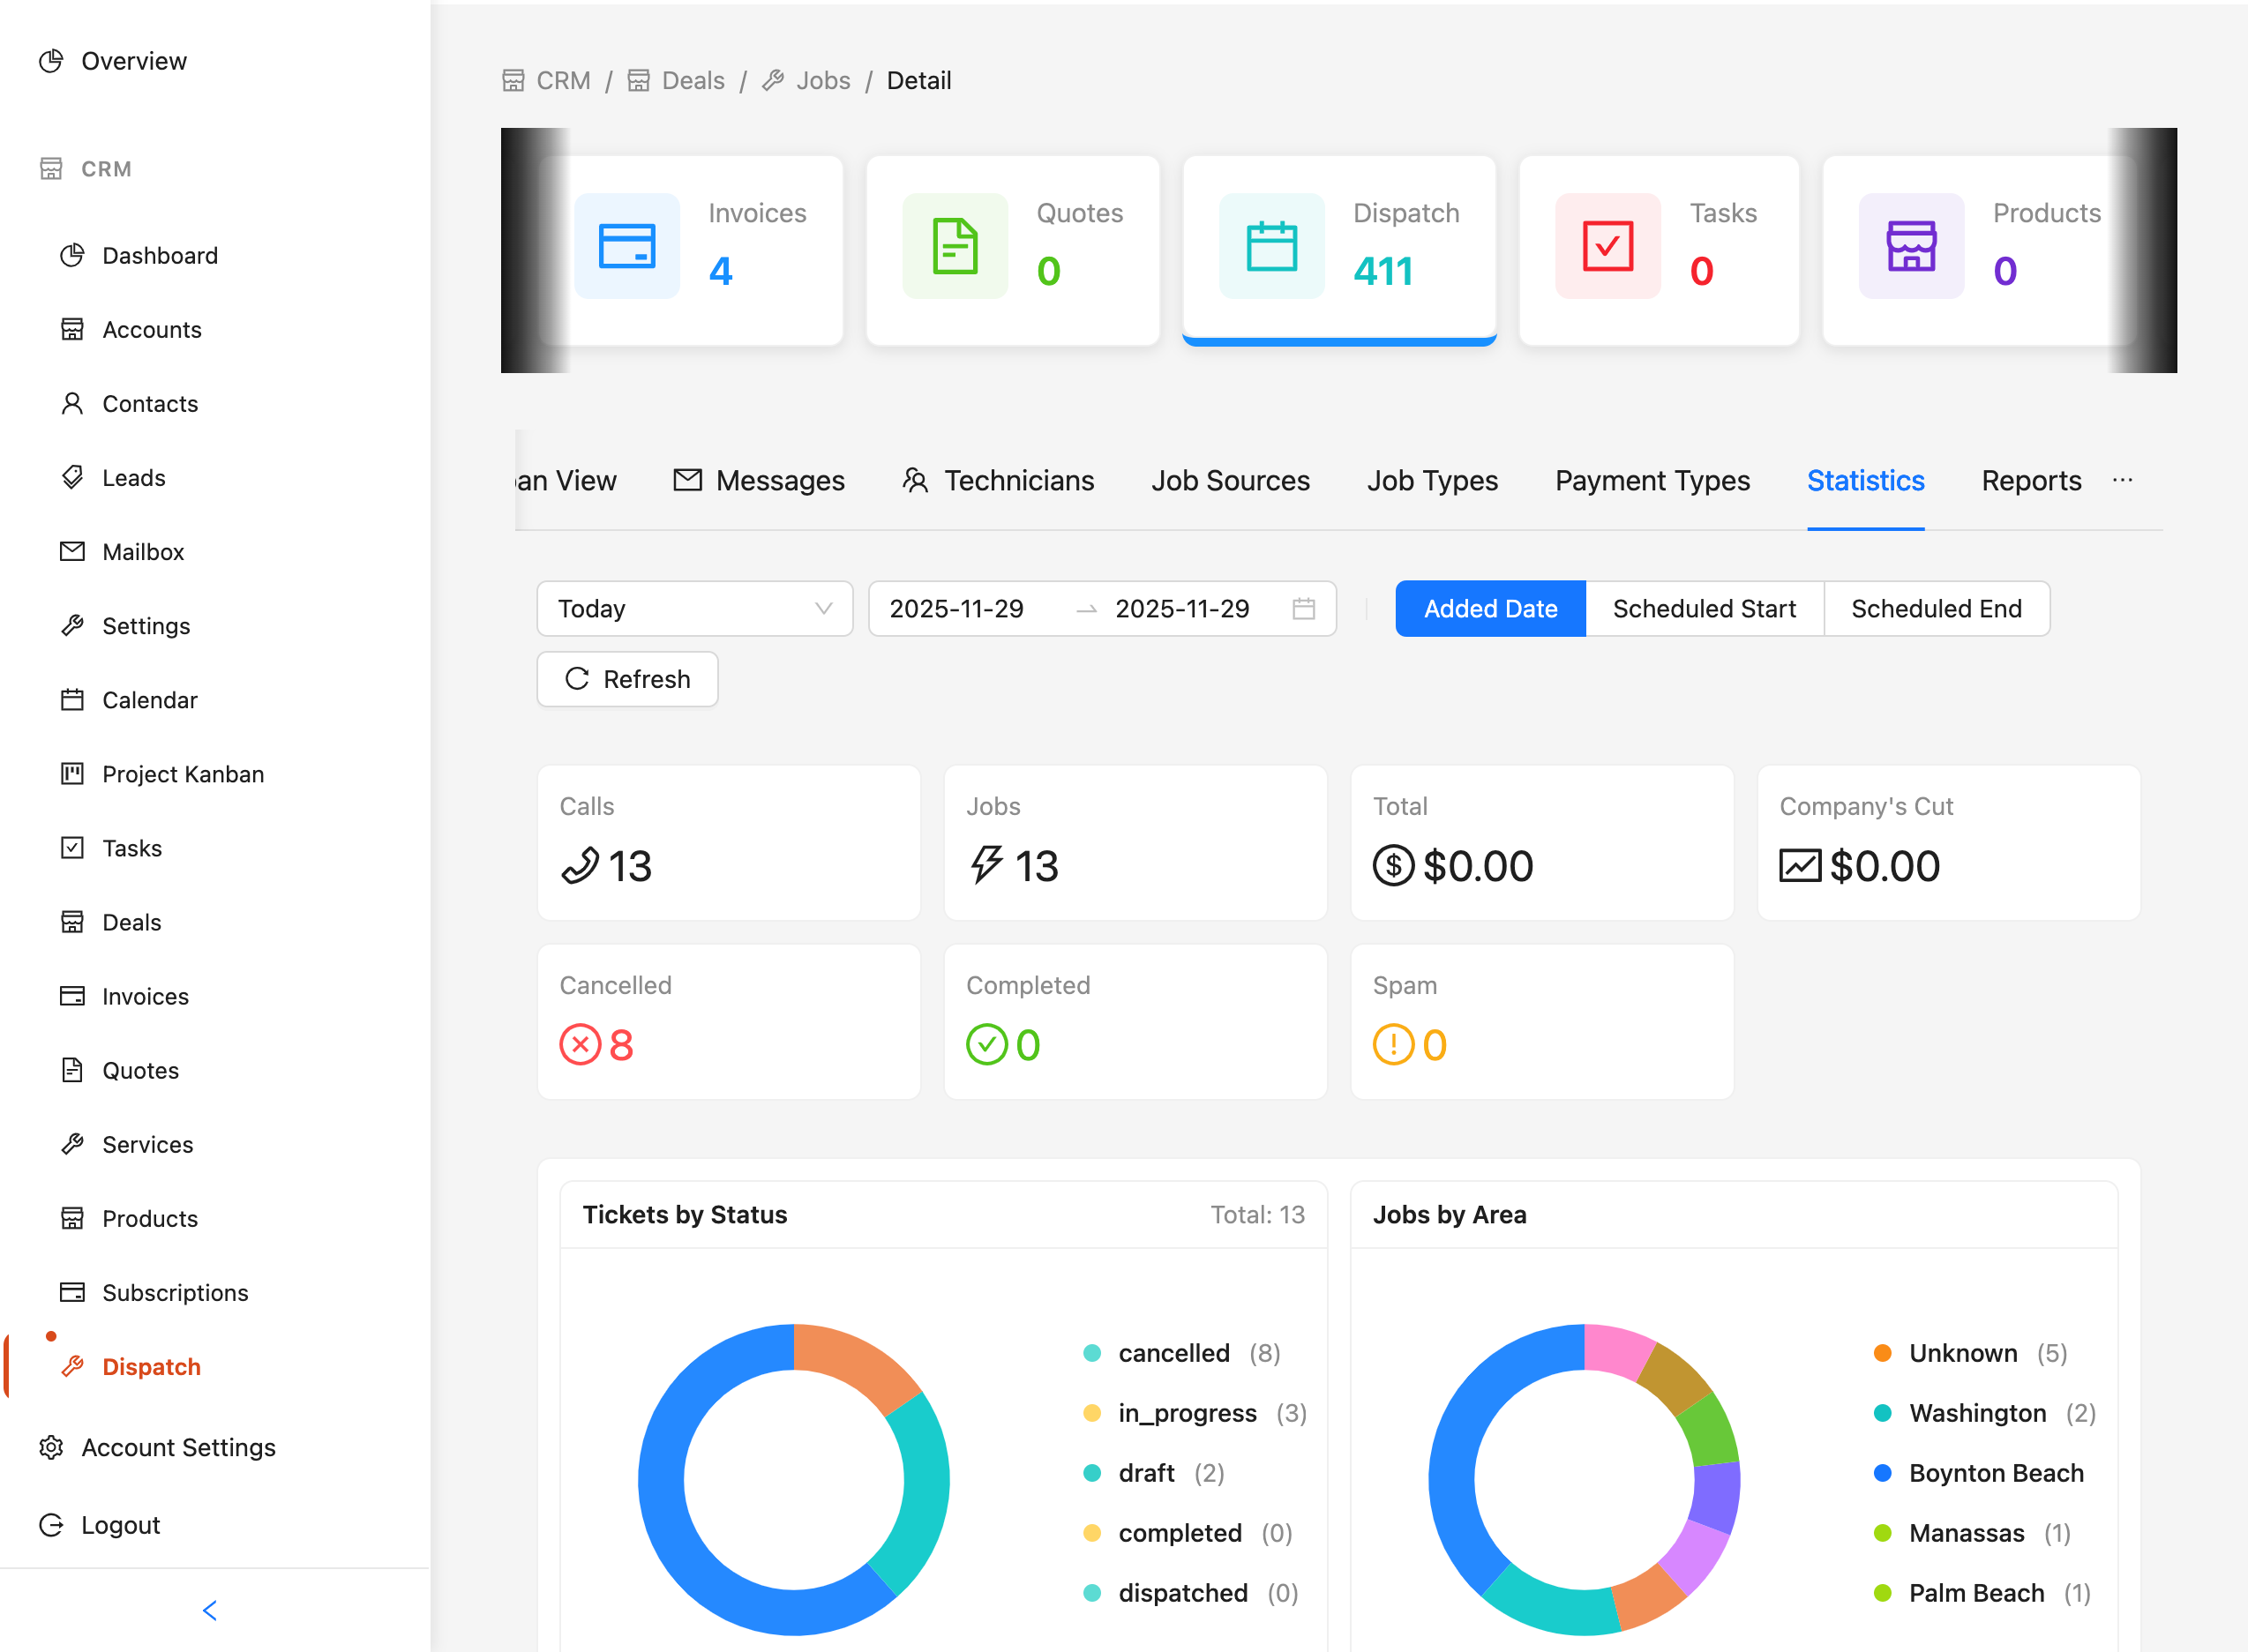Open the Today date range dropdown
This screenshot has height=1652, width=2248.
pos(694,608)
